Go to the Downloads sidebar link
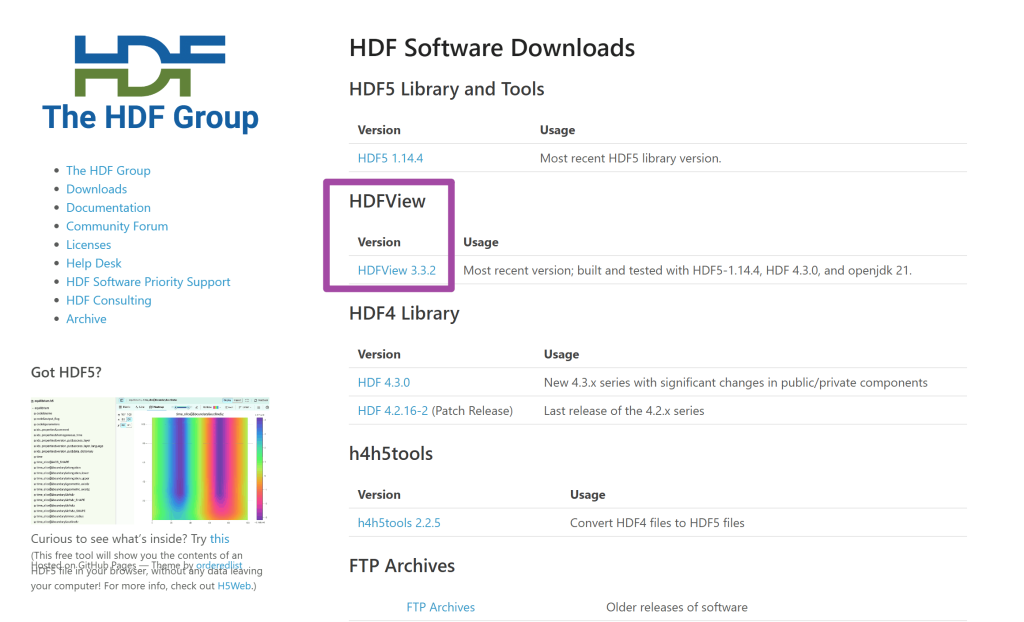Viewport: 1024px width, 622px height. click(97, 189)
